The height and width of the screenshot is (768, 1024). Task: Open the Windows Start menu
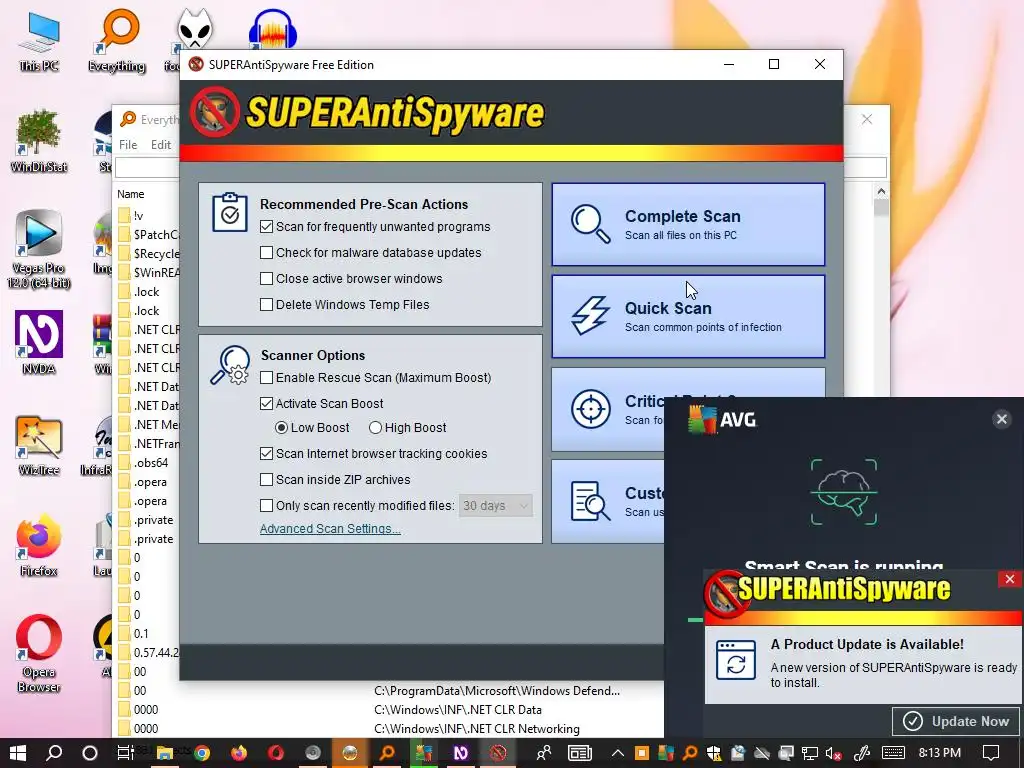(18, 753)
